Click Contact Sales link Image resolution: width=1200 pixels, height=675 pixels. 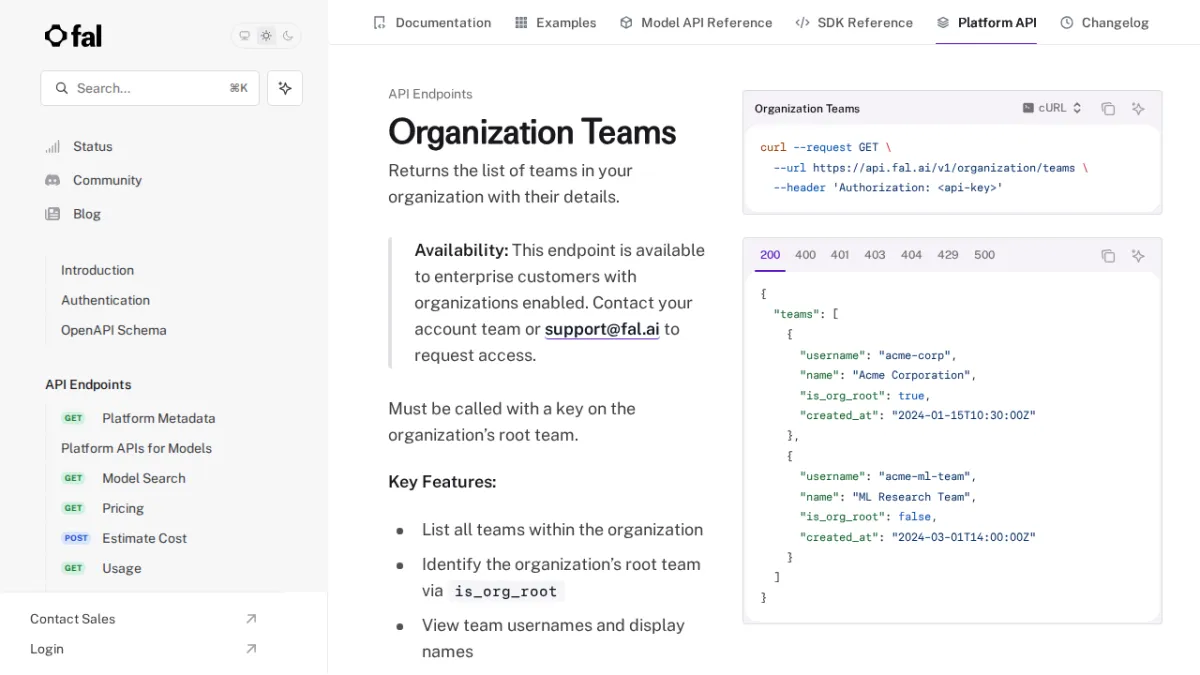coord(72,619)
